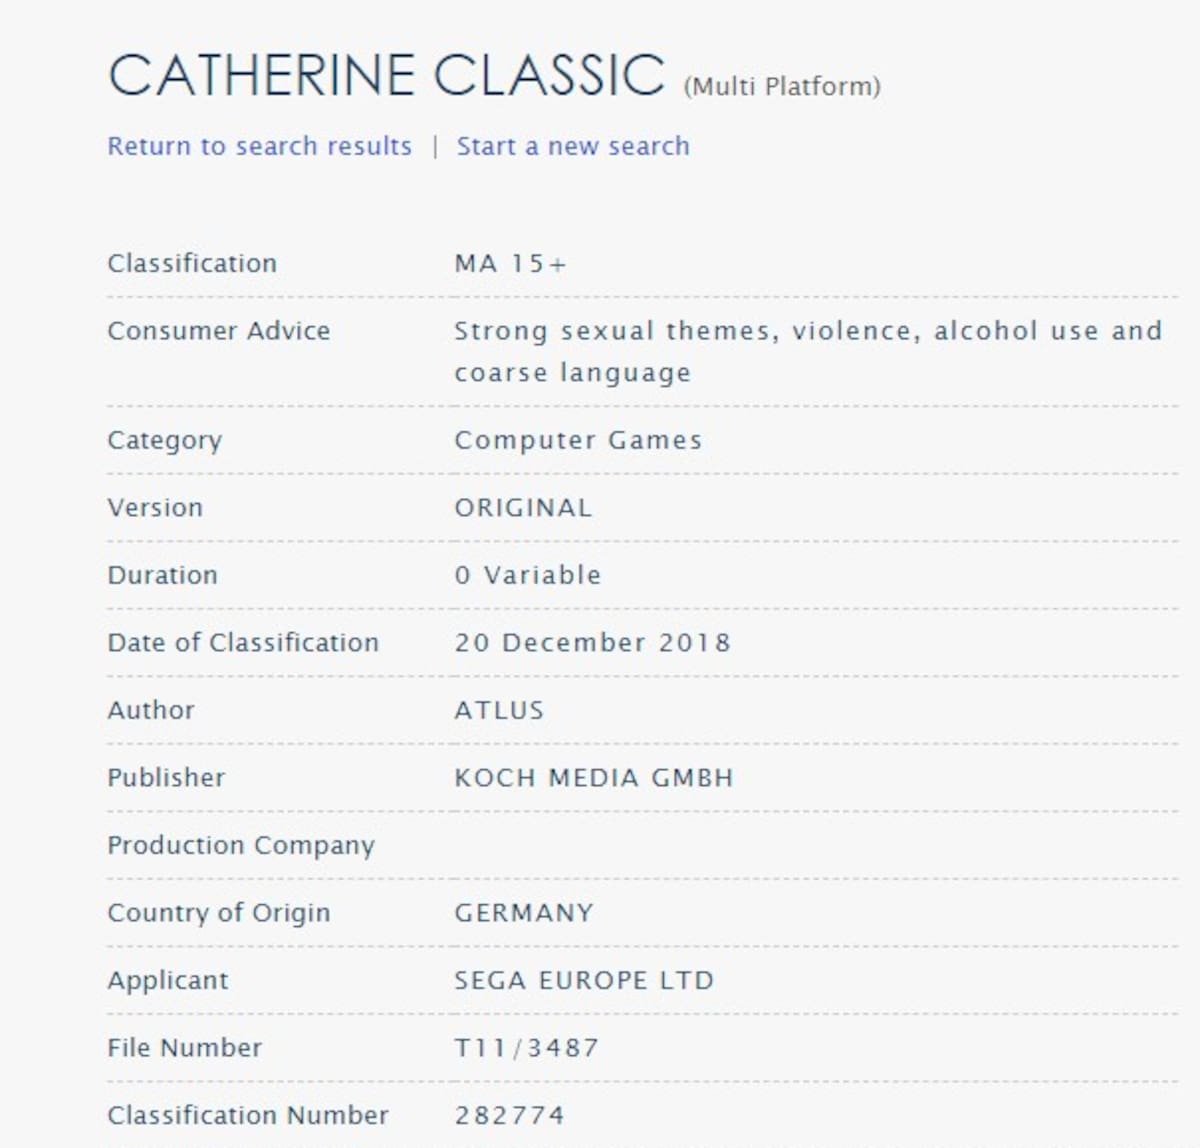
Task: Select the GERMANY country of origin value
Action: [524, 913]
